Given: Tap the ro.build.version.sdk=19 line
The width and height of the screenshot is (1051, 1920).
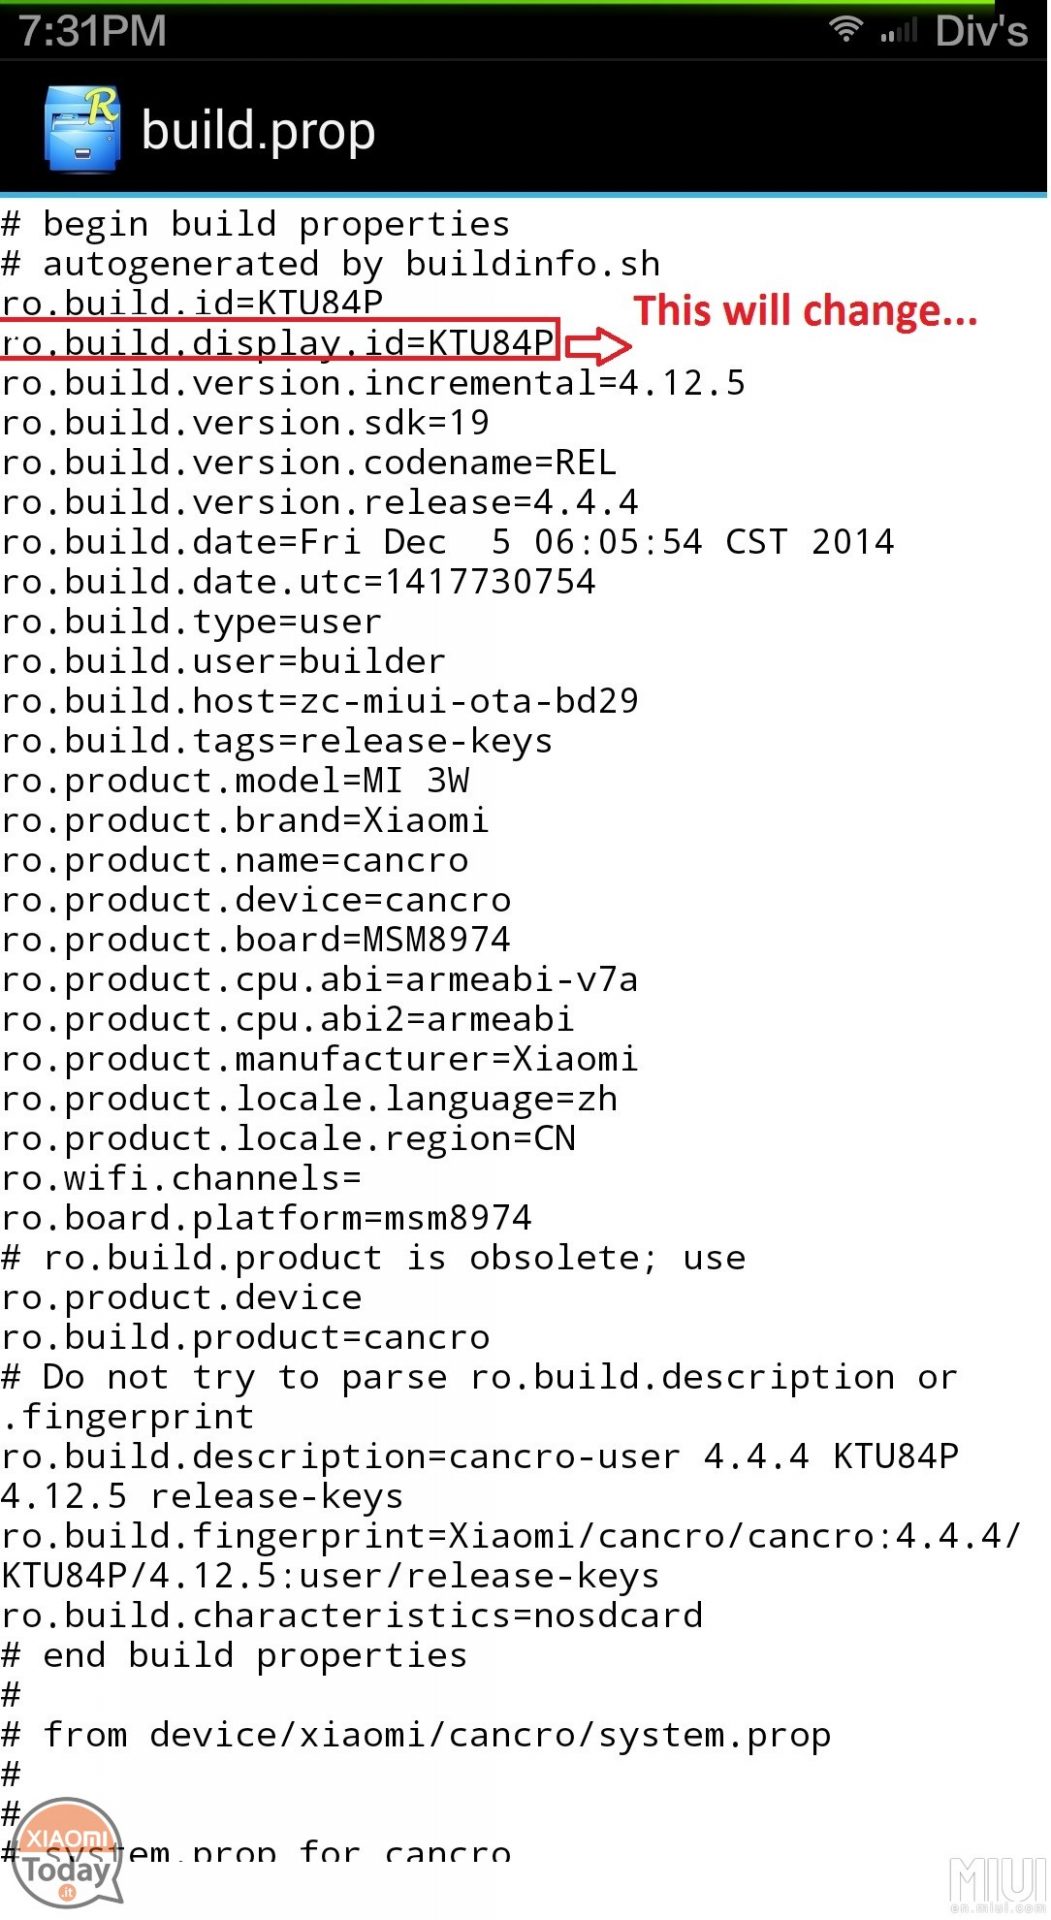Looking at the screenshot, I should click(245, 422).
